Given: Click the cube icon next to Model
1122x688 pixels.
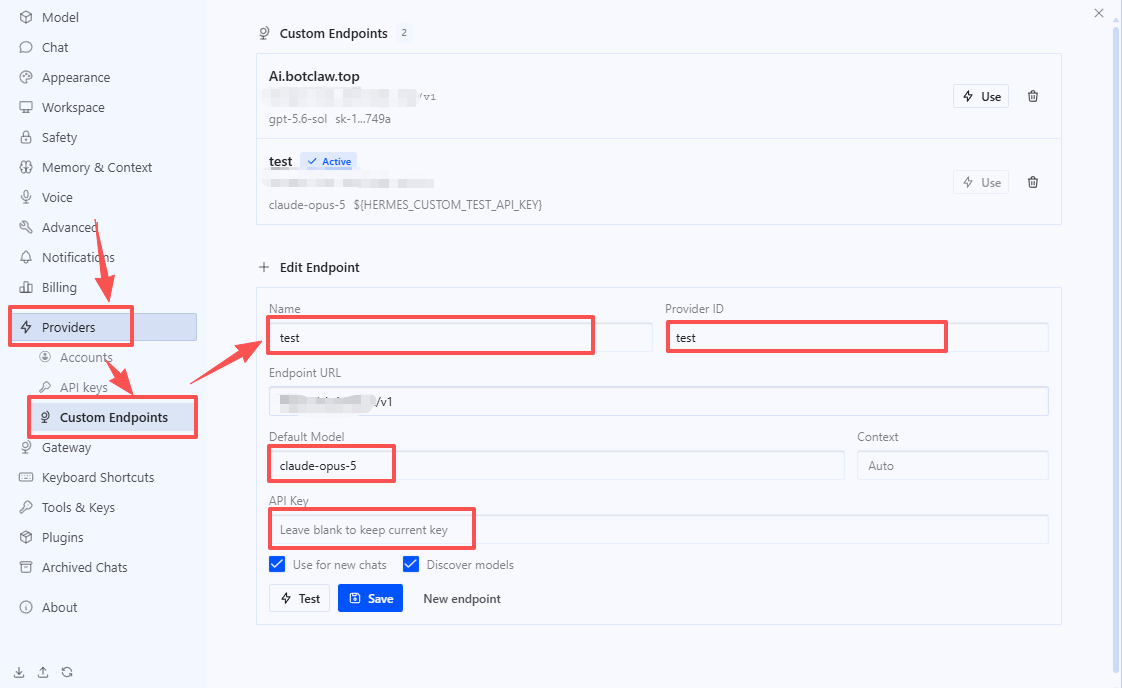Looking at the screenshot, I should point(26,17).
